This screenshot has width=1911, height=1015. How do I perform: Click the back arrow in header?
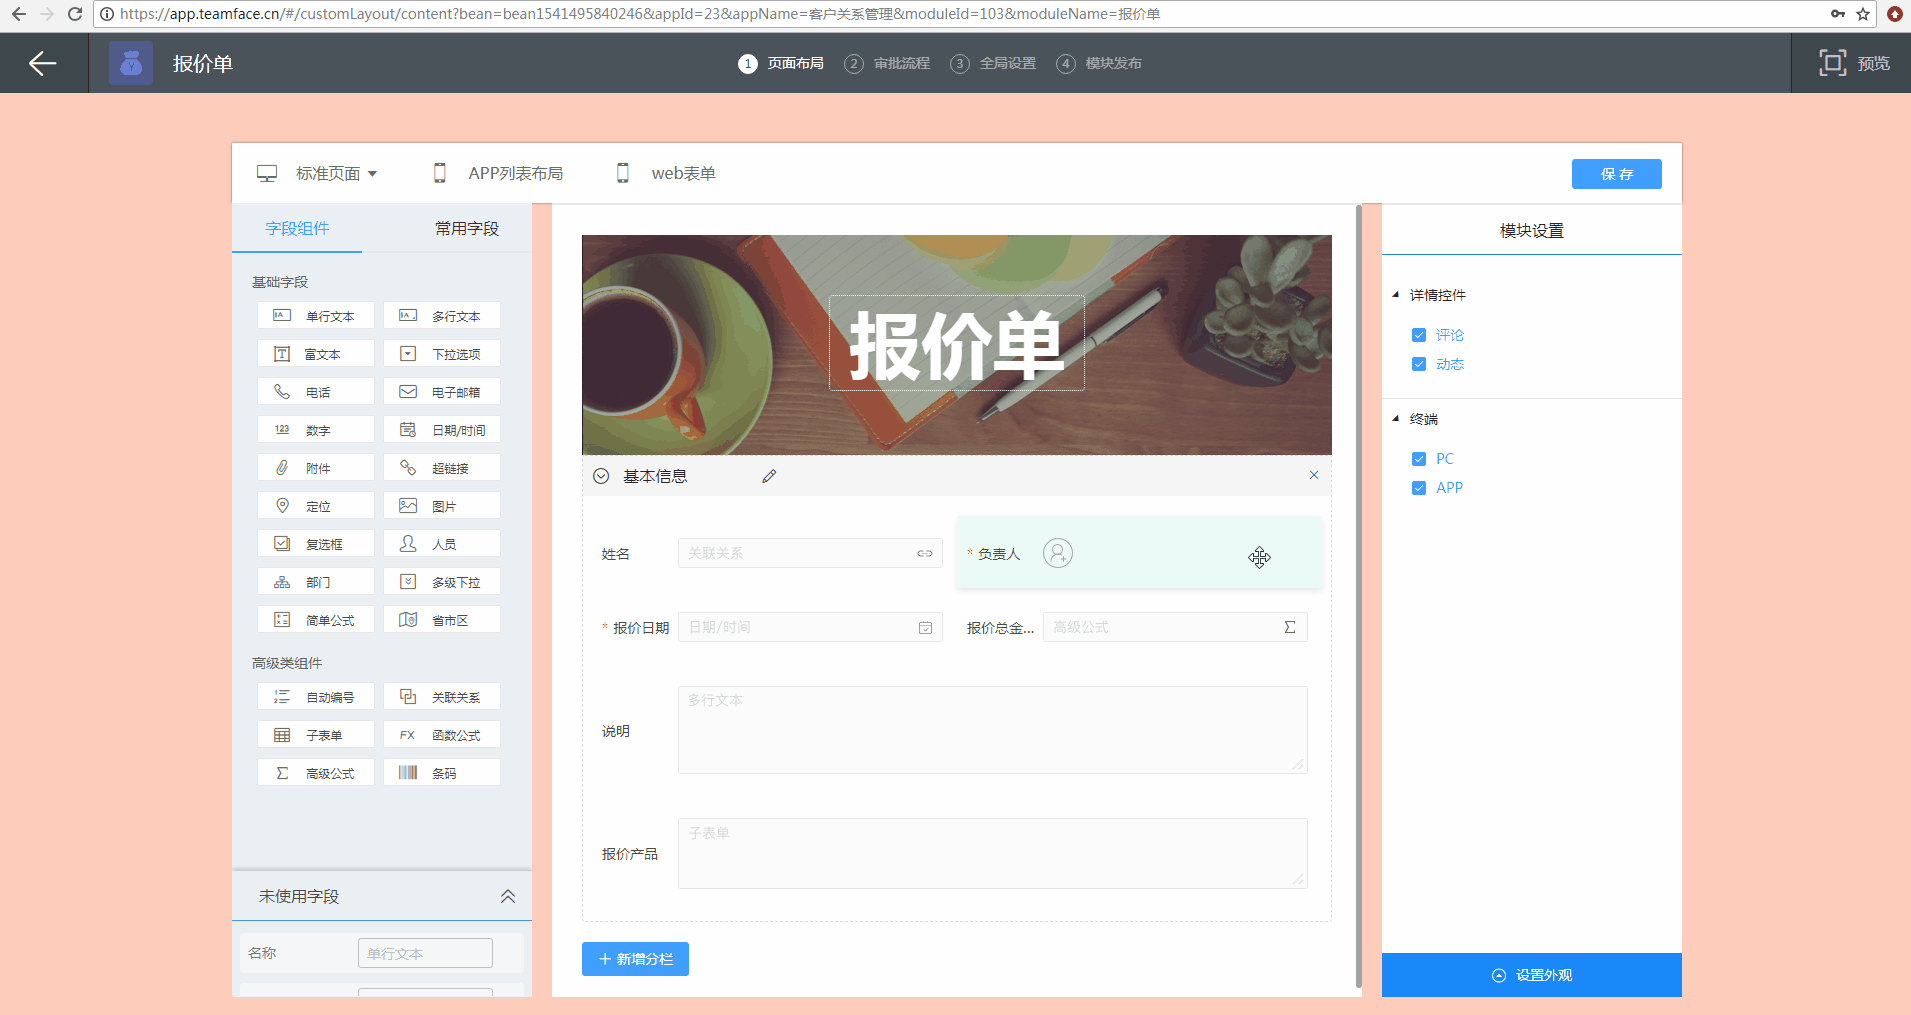(x=43, y=64)
